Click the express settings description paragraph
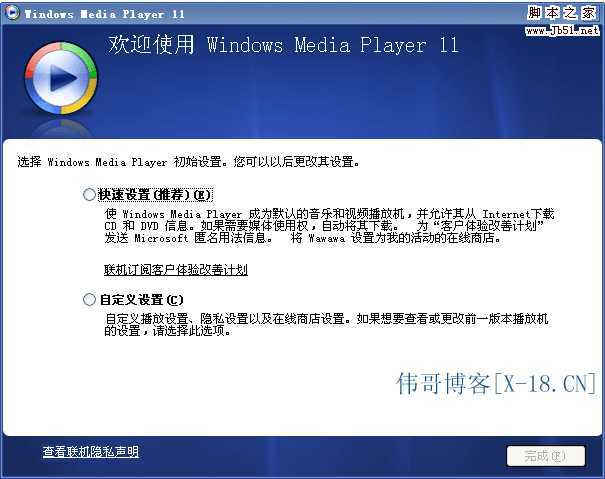605x479 pixels. 329,226
